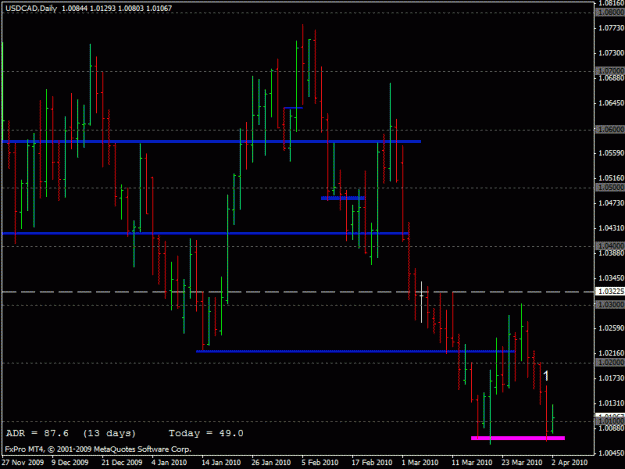Select the short blue segment near 1.04800
This screenshot has height=469, width=625.
343,198
